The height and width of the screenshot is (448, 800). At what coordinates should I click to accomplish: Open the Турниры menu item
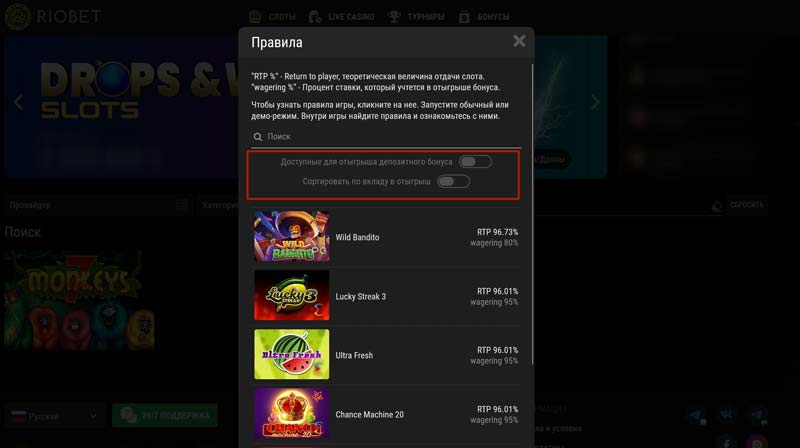click(416, 17)
